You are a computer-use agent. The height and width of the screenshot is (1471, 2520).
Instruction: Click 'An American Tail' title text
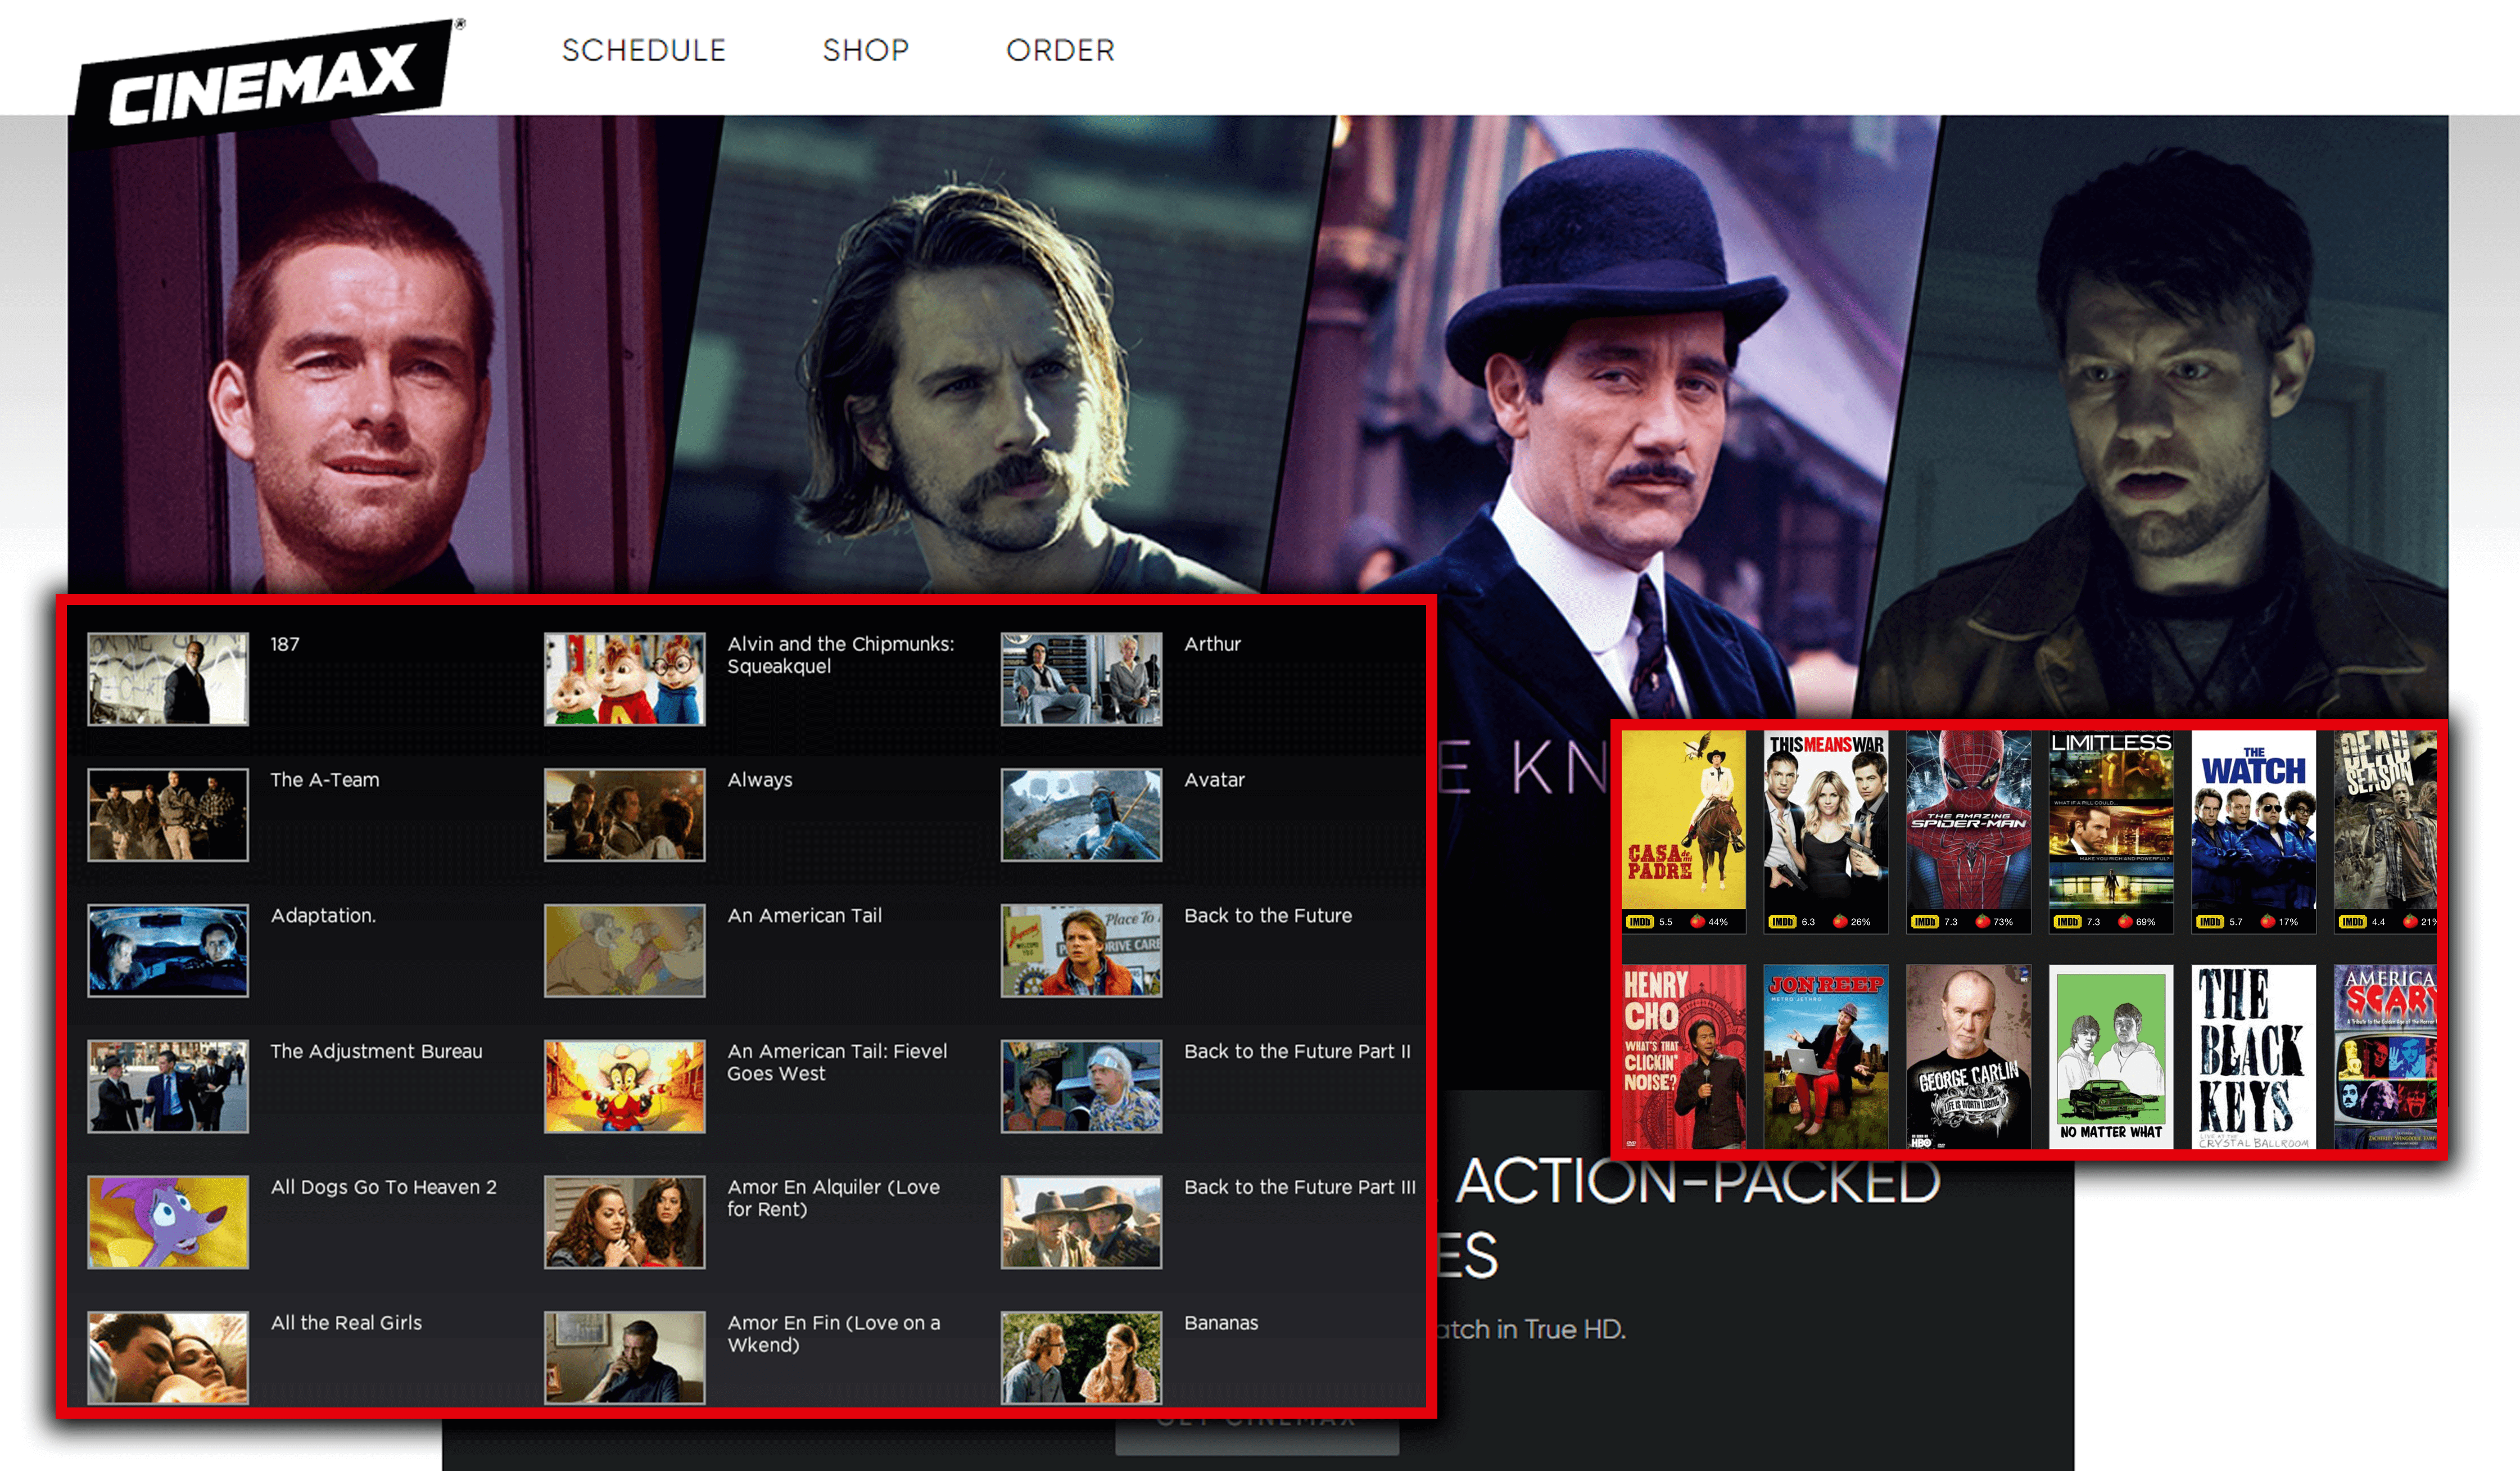(805, 916)
